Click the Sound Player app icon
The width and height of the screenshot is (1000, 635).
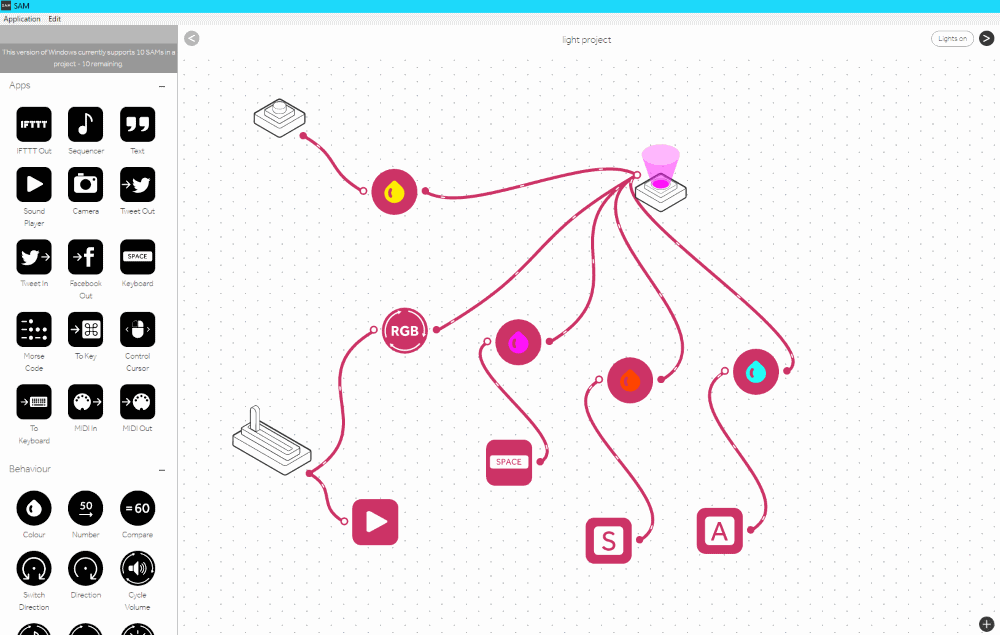[x=33, y=184]
